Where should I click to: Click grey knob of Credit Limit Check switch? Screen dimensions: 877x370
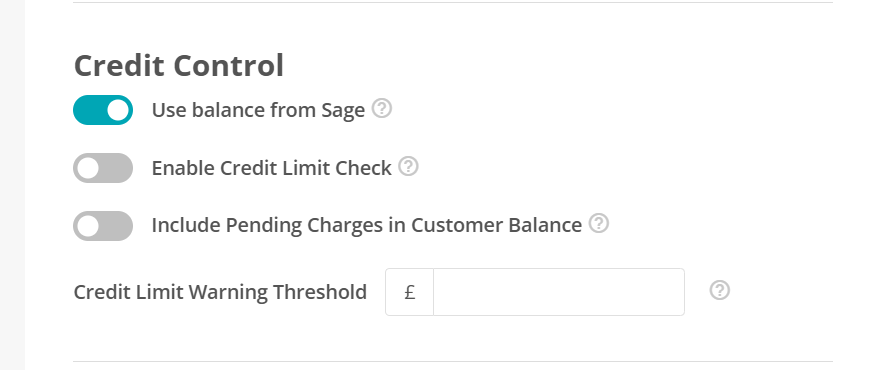point(88,168)
